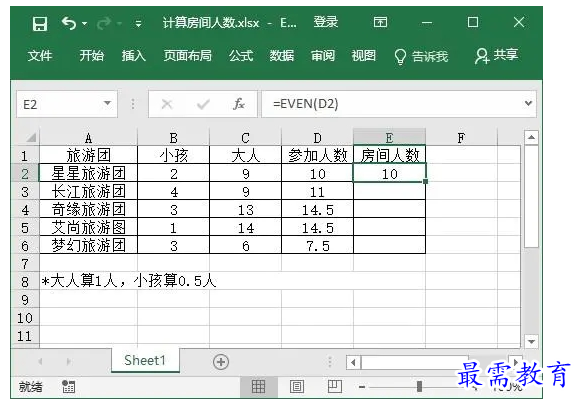Image resolution: width=579 pixels, height=406 pixels.
Task: Click cell containing 长江旅游团
Action: click(88, 191)
